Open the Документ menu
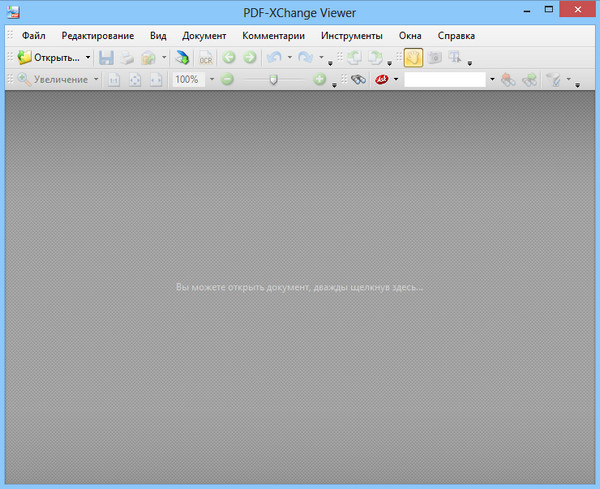Image resolution: width=600 pixels, height=489 pixels. (204, 36)
